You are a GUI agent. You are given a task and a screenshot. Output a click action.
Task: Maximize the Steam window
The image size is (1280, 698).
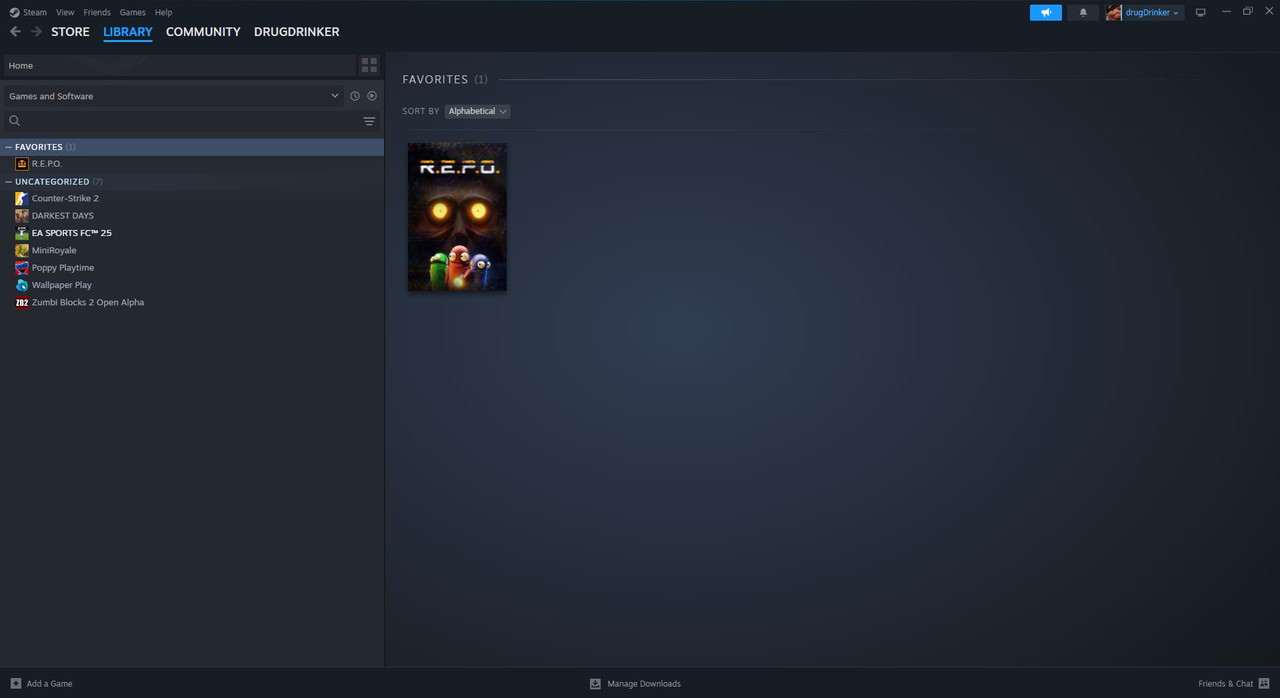pyautogui.click(x=1247, y=12)
